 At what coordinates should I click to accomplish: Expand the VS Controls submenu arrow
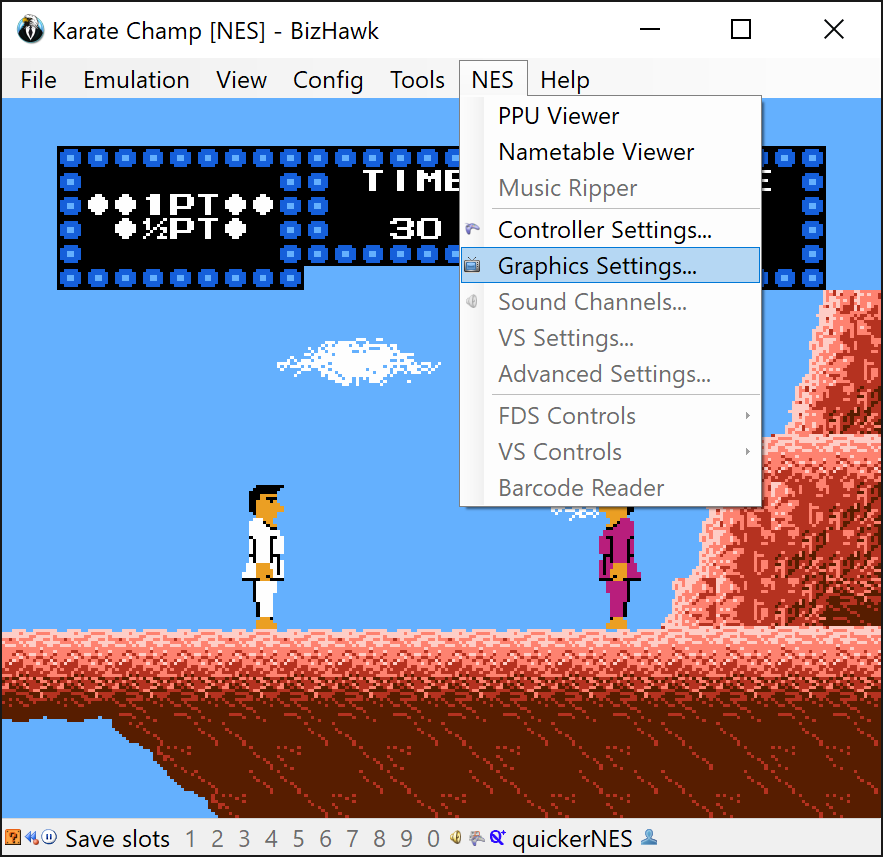point(747,452)
